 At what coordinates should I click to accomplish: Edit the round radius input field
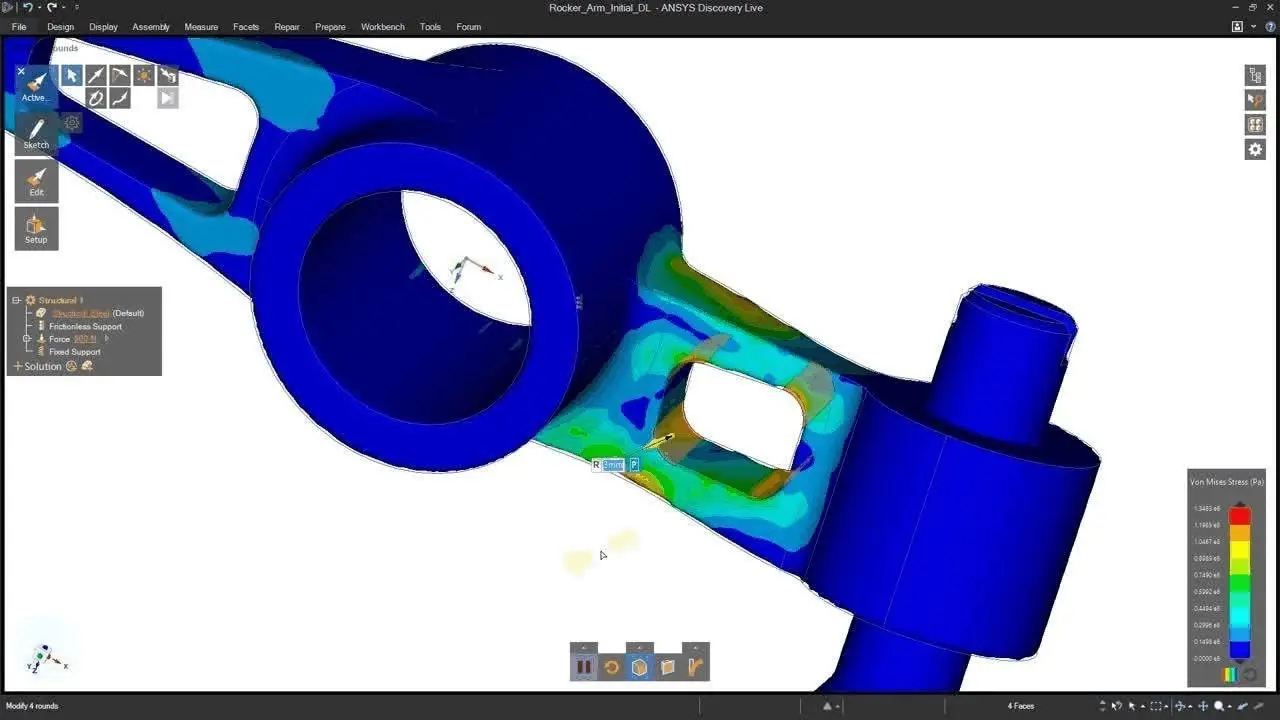[x=614, y=465]
